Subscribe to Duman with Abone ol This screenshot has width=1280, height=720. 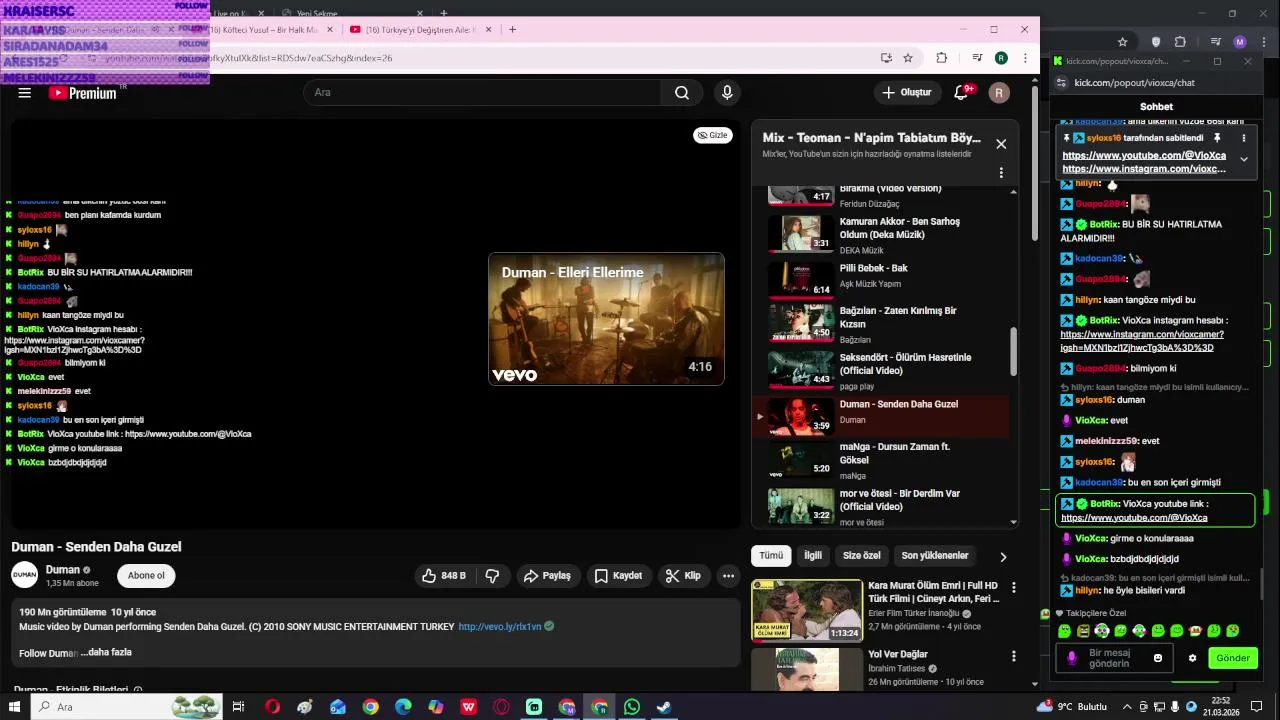coord(146,576)
